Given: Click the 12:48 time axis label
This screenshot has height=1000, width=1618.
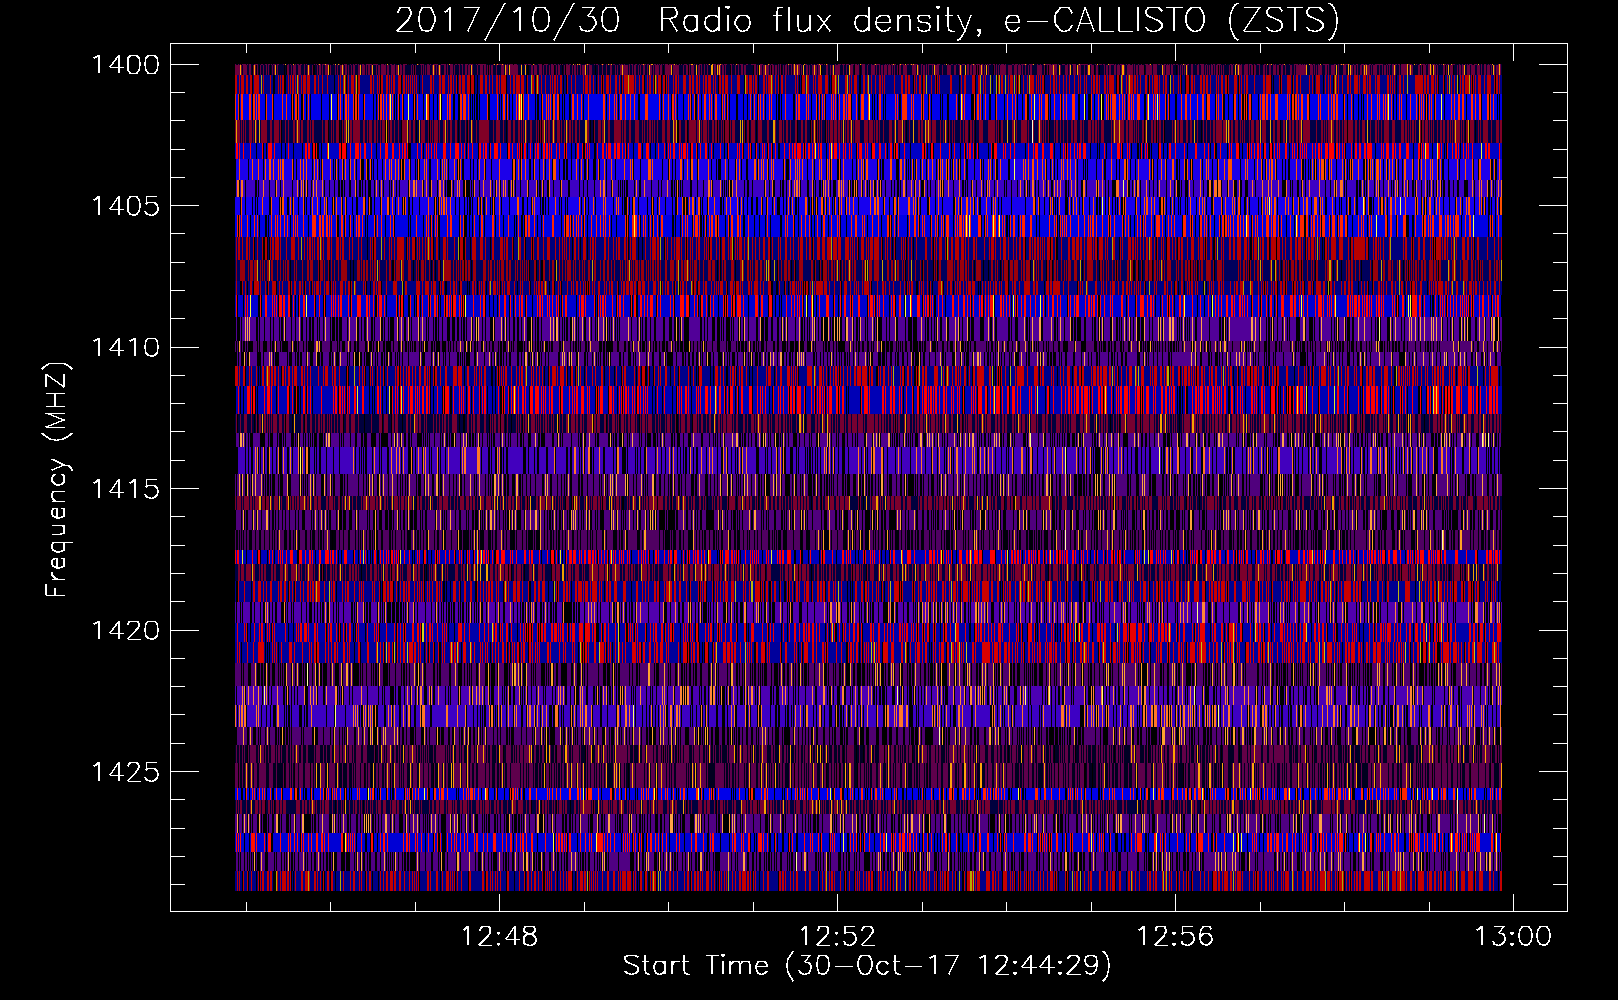Looking at the screenshot, I should pos(499,937).
